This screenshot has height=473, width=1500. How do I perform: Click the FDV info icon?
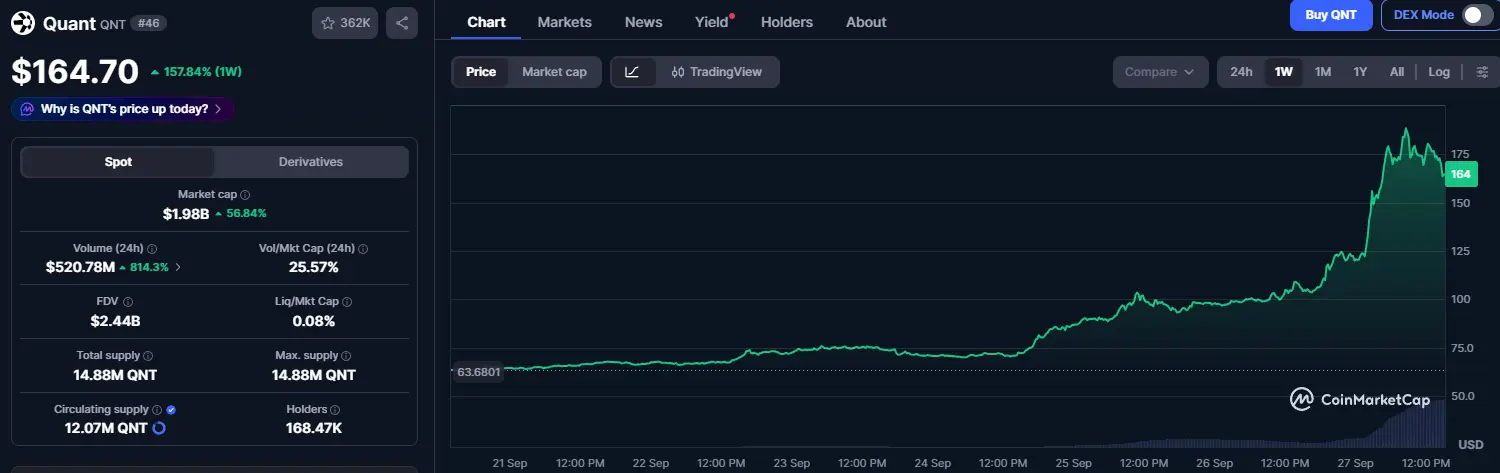[x=128, y=301]
